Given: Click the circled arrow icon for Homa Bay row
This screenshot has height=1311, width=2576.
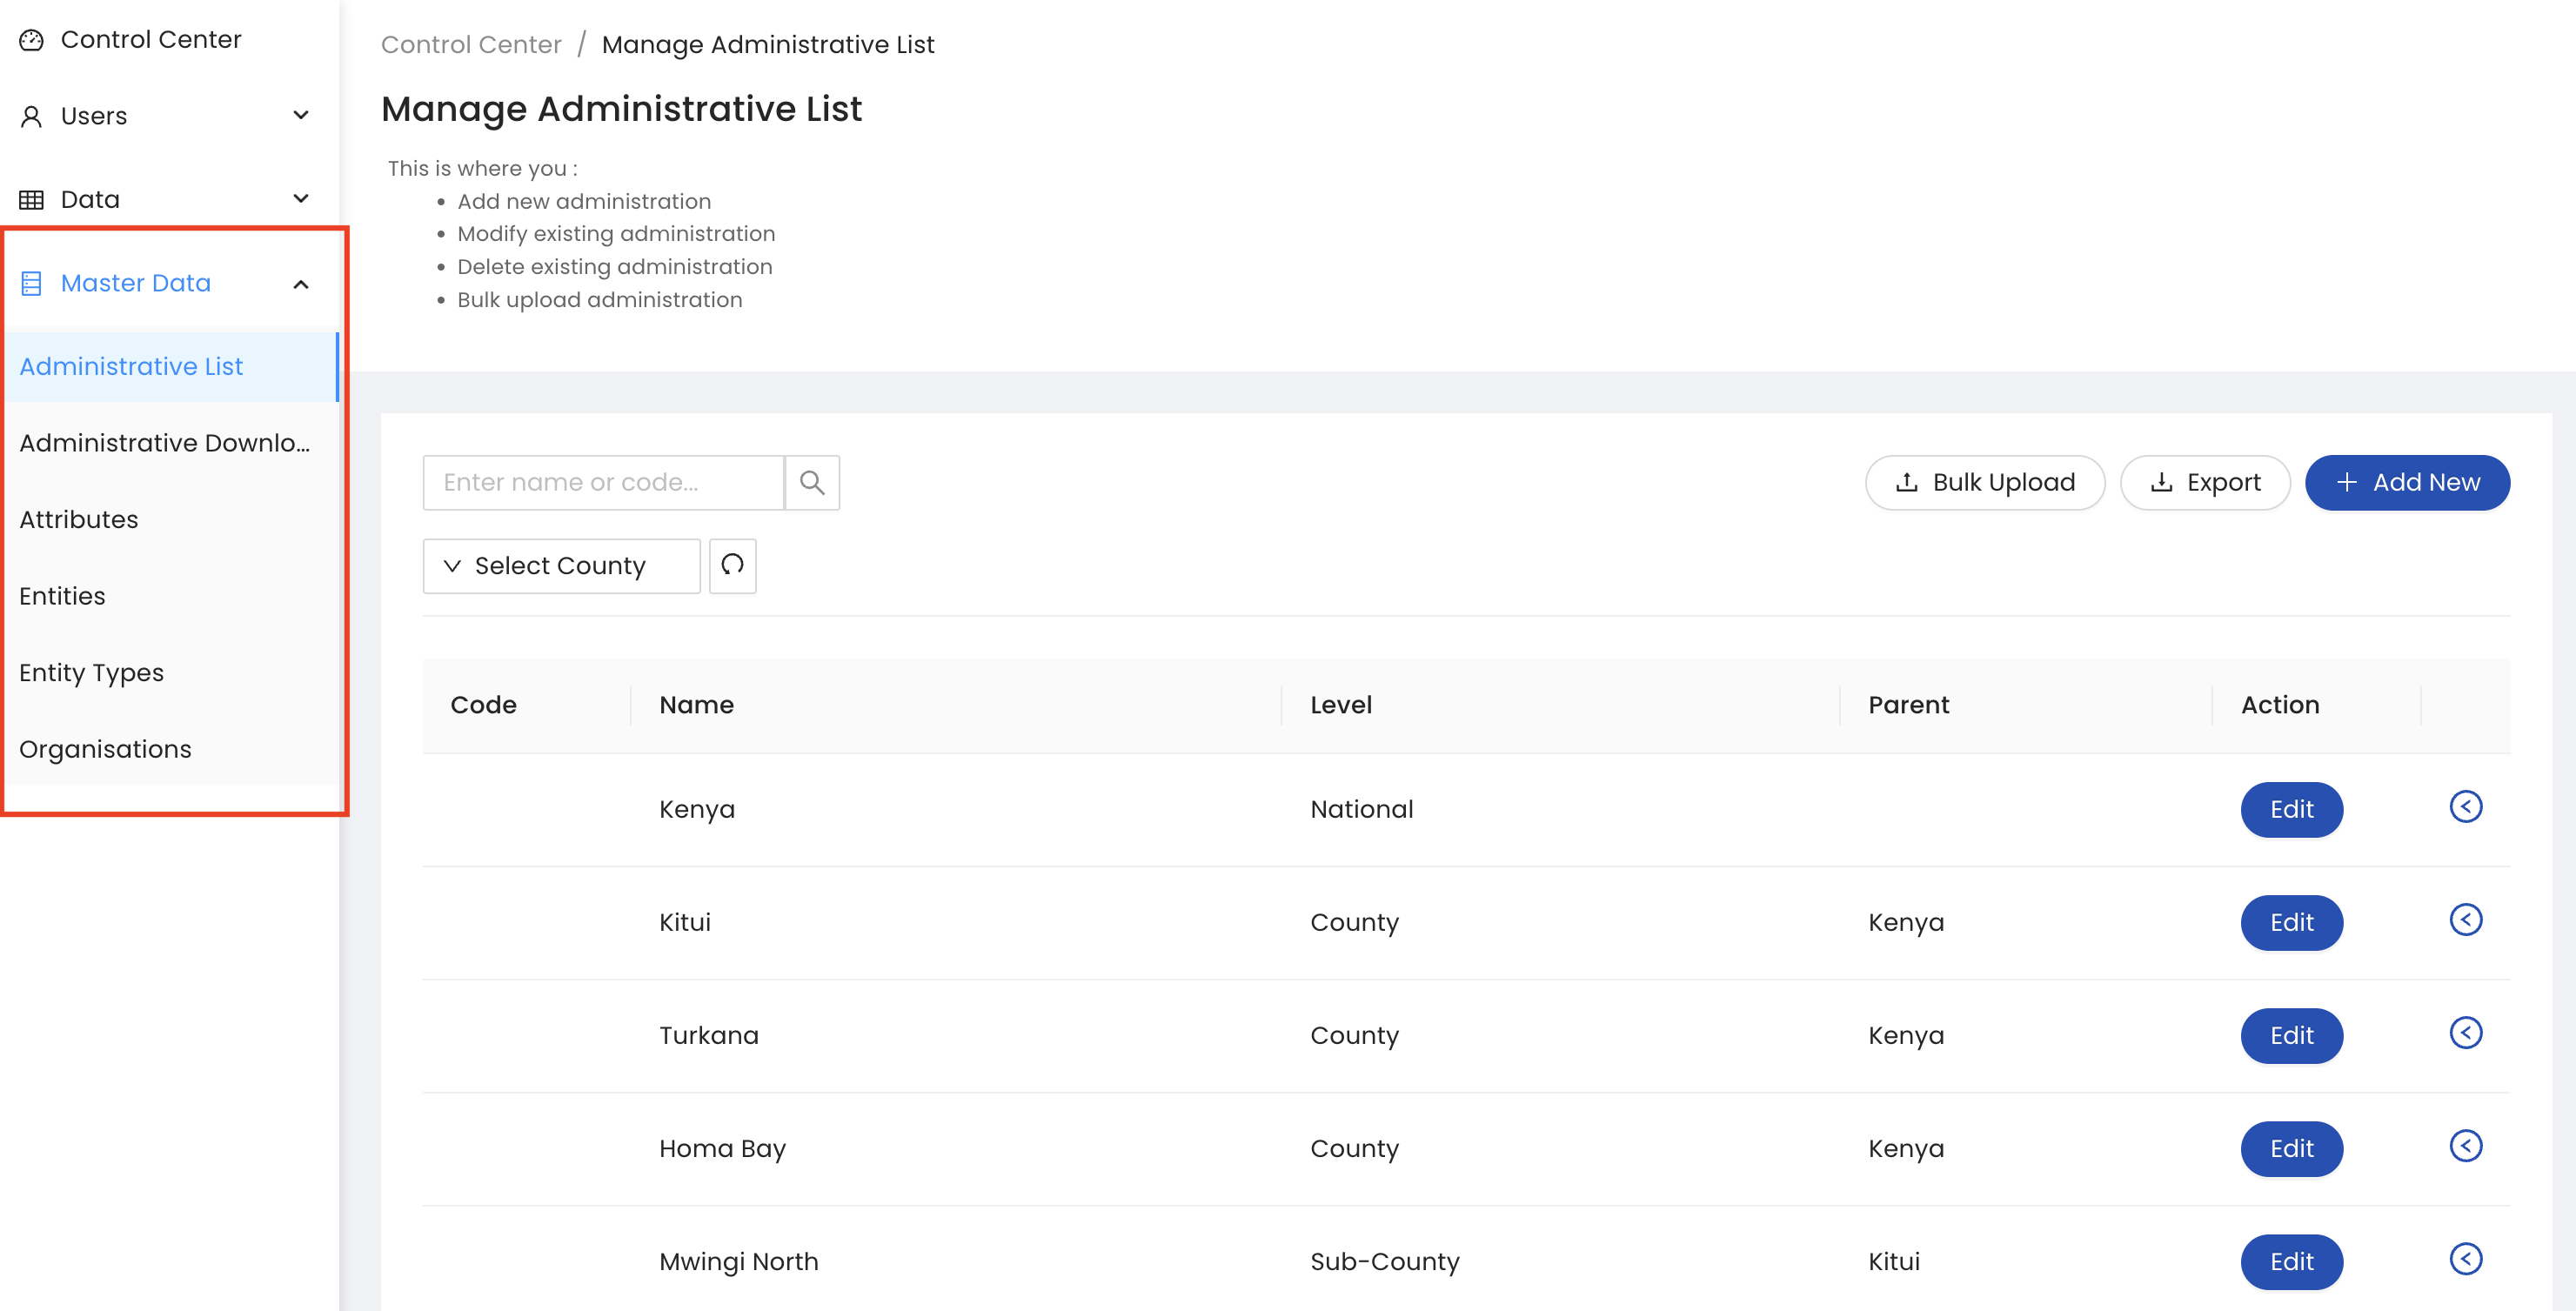Looking at the screenshot, I should coord(2465,1146).
